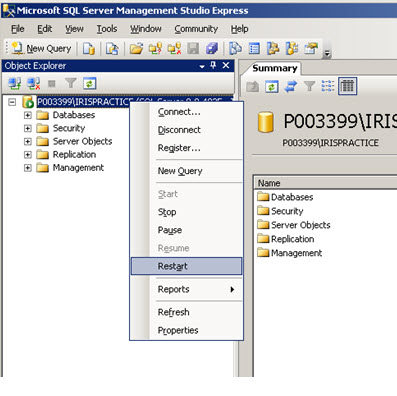This screenshot has width=397, height=396.
Task: Open the Tools menu
Action: click(107, 29)
